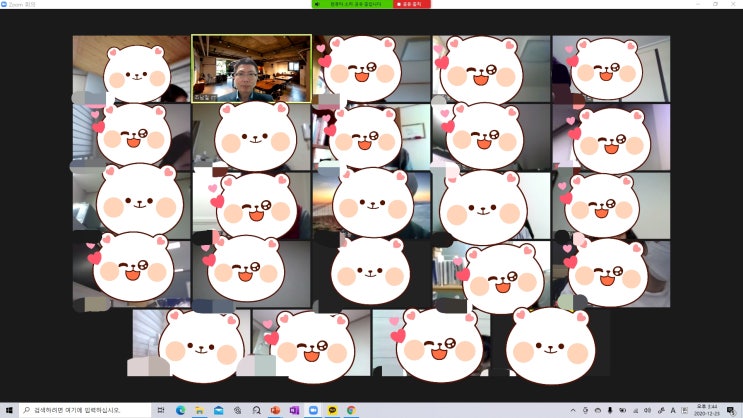Toggle the IME language indicator A in the tray
Screen dimensions: 743x418
pos(672,410)
